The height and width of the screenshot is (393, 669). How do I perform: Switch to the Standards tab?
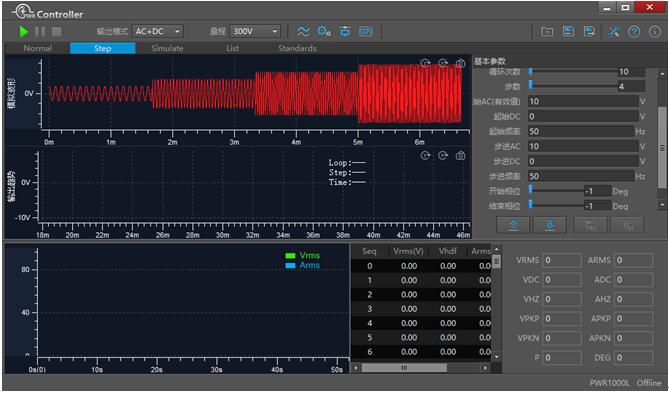[x=297, y=48]
